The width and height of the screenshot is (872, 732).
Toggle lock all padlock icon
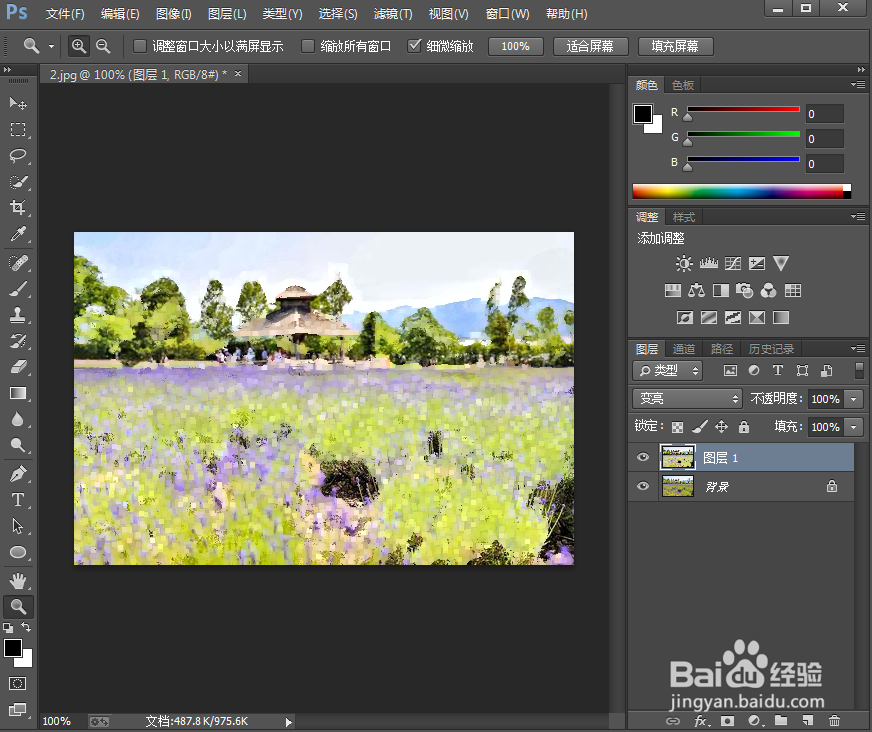pos(744,427)
